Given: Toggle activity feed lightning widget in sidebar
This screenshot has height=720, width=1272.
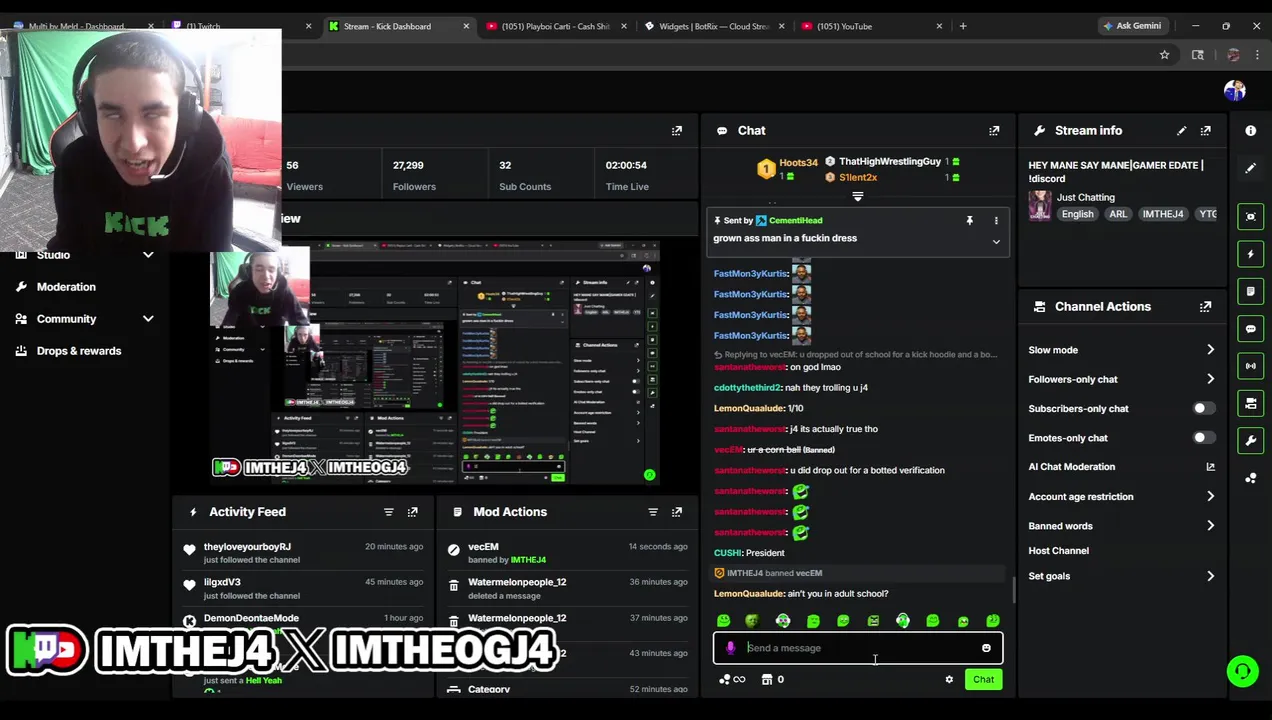Looking at the screenshot, I should 1250,254.
